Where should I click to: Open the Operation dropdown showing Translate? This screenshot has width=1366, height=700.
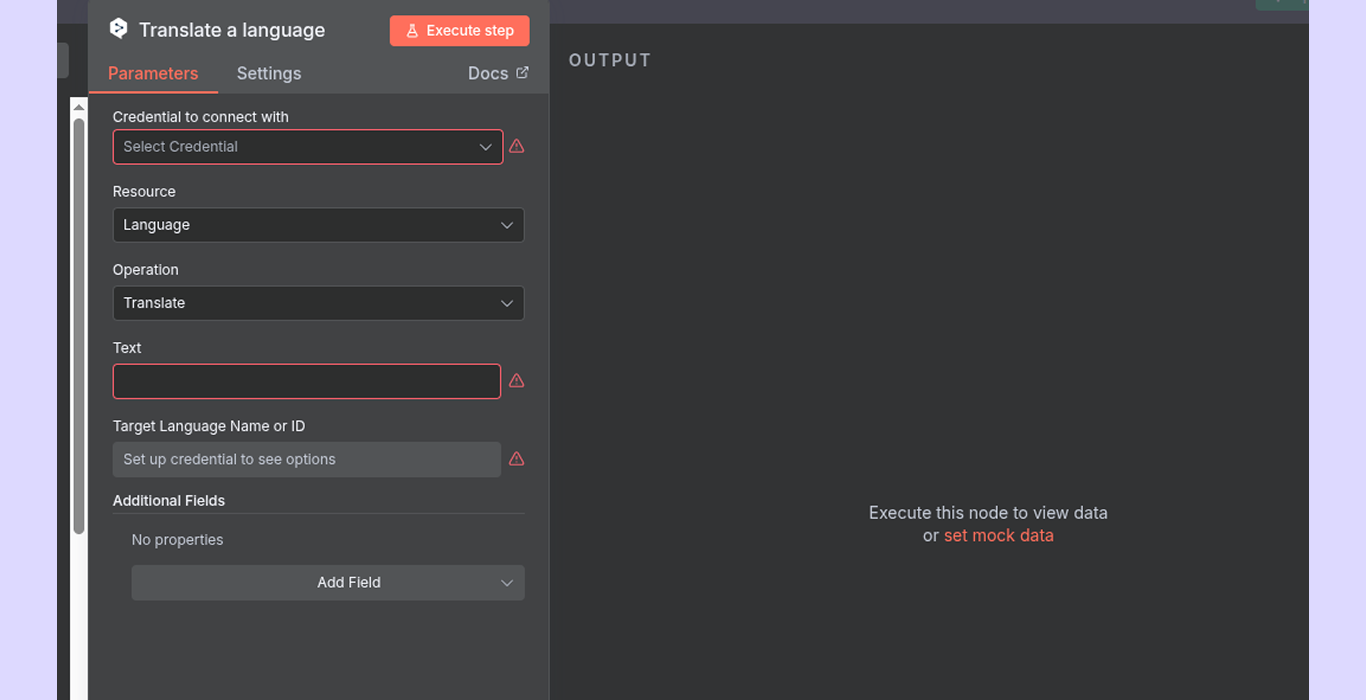(x=318, y=303)
